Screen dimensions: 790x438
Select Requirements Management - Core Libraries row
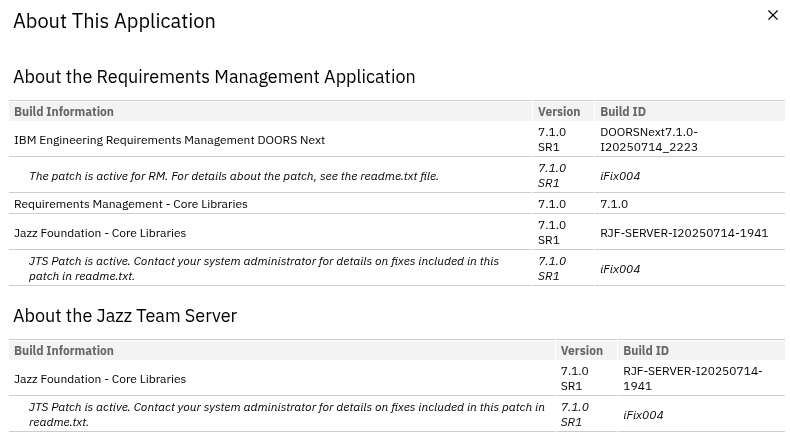click(130, 204)
